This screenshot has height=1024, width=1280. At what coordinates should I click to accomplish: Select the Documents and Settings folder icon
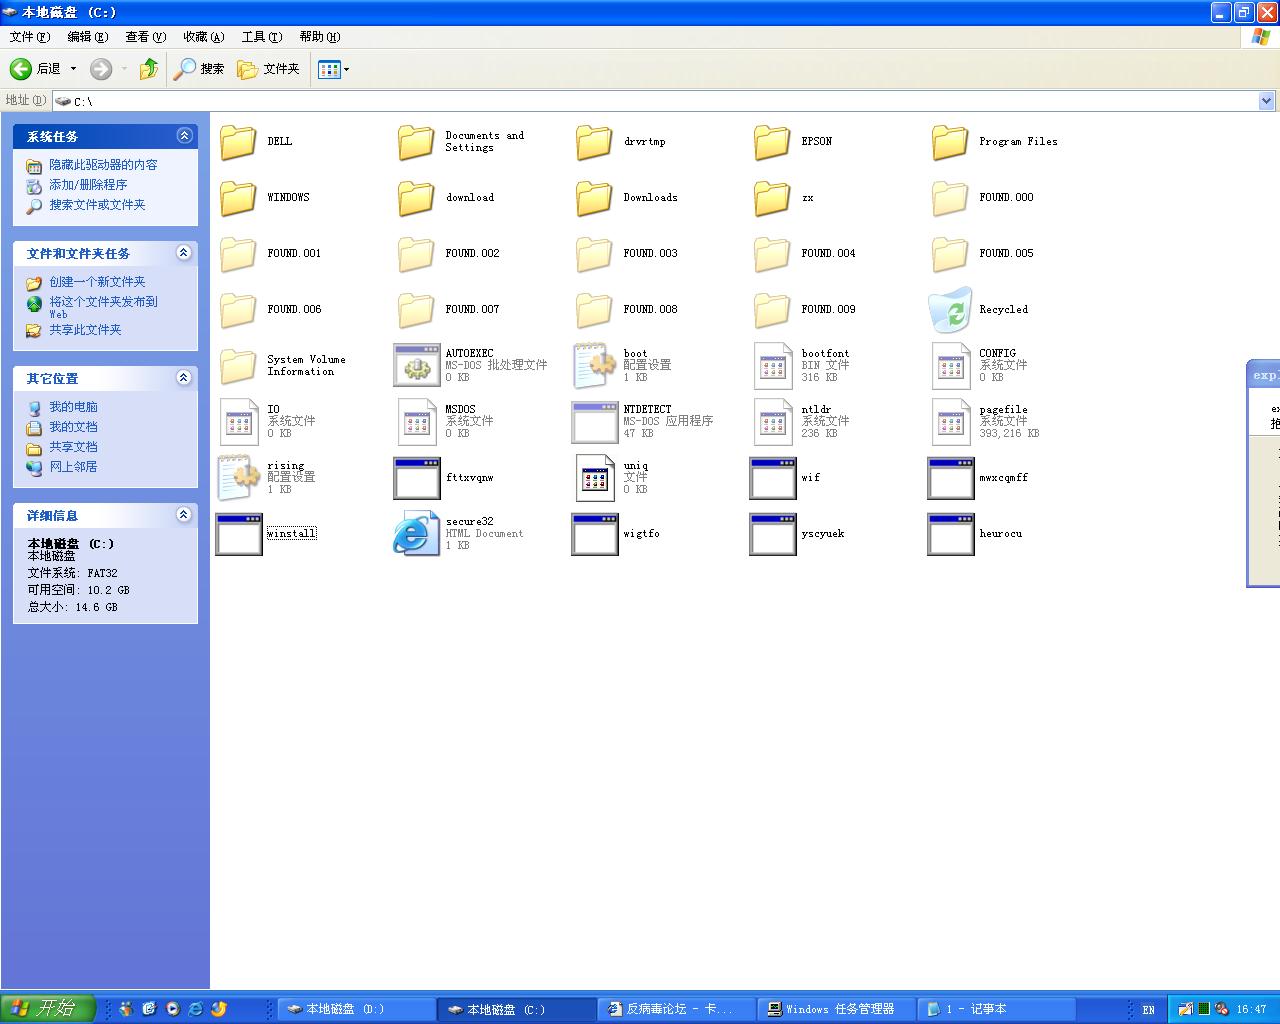click(x=416, y=142)
